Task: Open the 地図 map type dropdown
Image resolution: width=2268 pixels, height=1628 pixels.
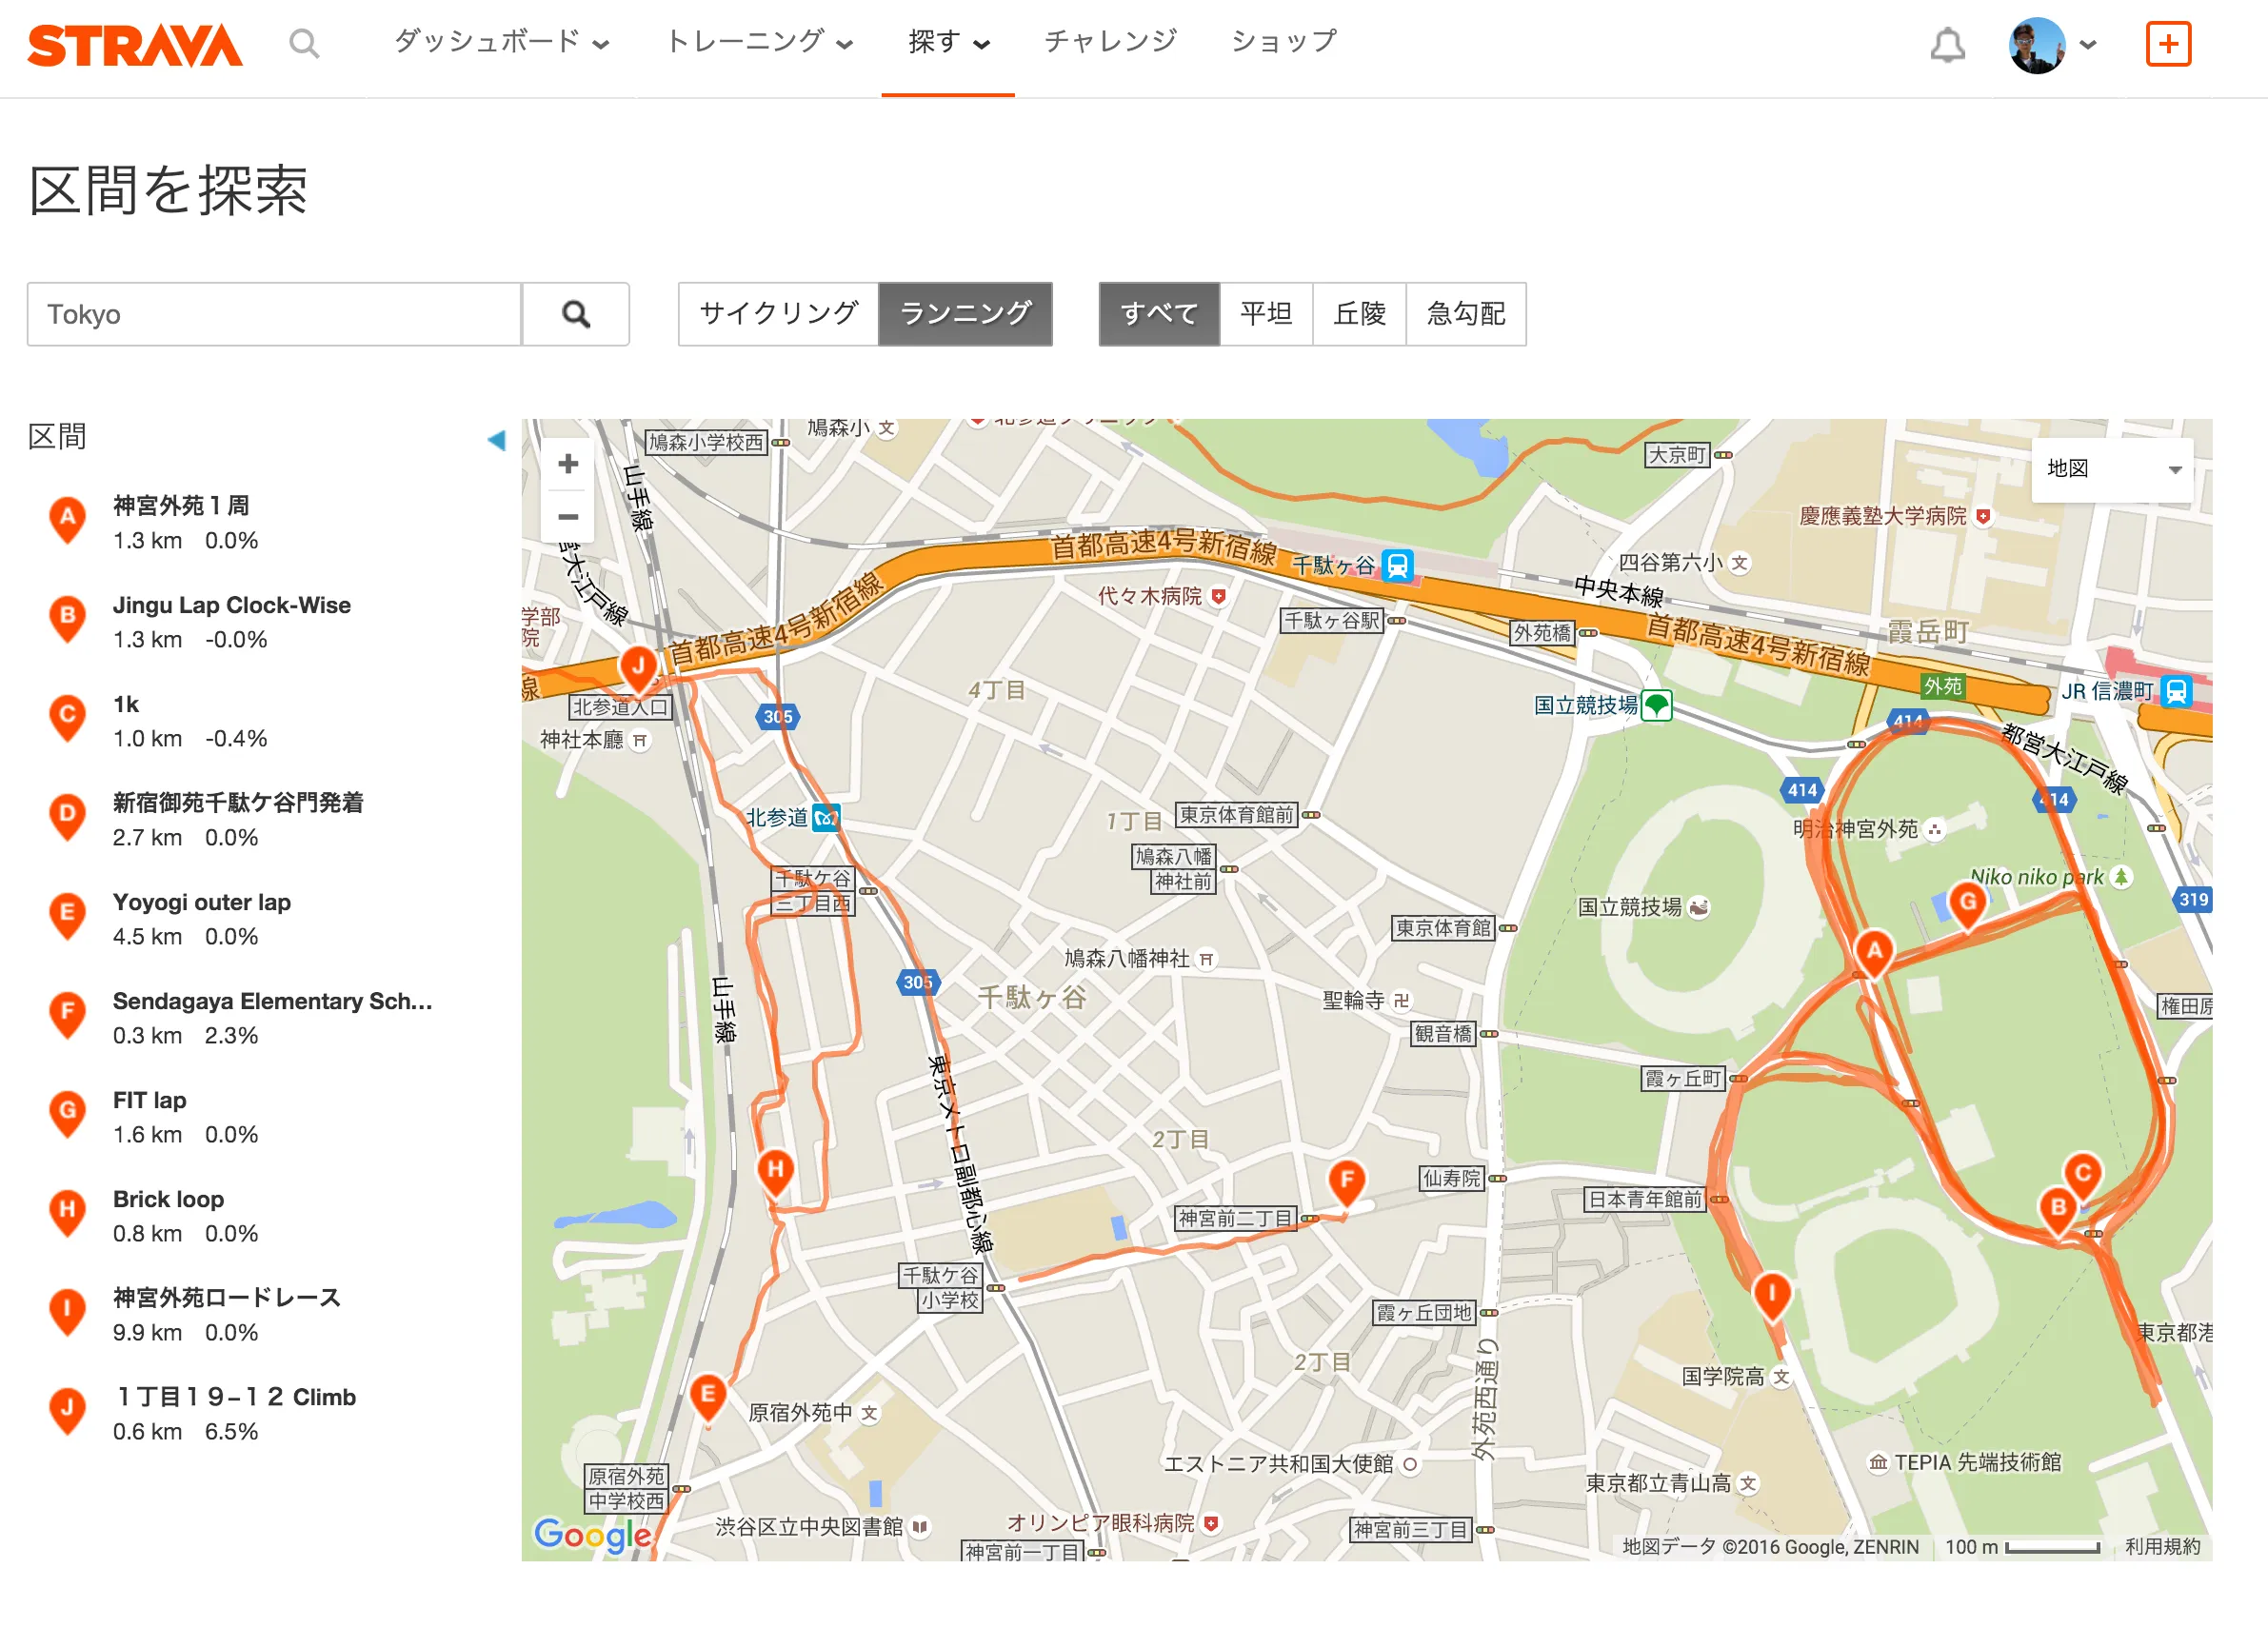Action: pos(2110,469)
